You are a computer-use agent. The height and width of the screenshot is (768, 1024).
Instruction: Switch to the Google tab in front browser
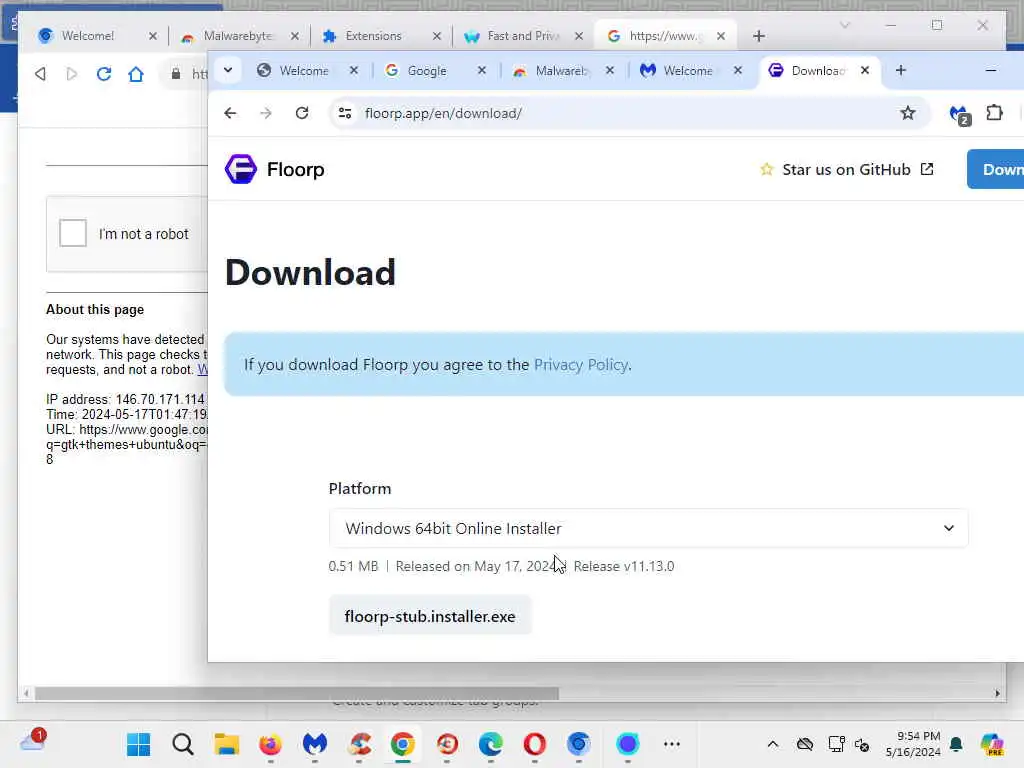click(426, 71)
